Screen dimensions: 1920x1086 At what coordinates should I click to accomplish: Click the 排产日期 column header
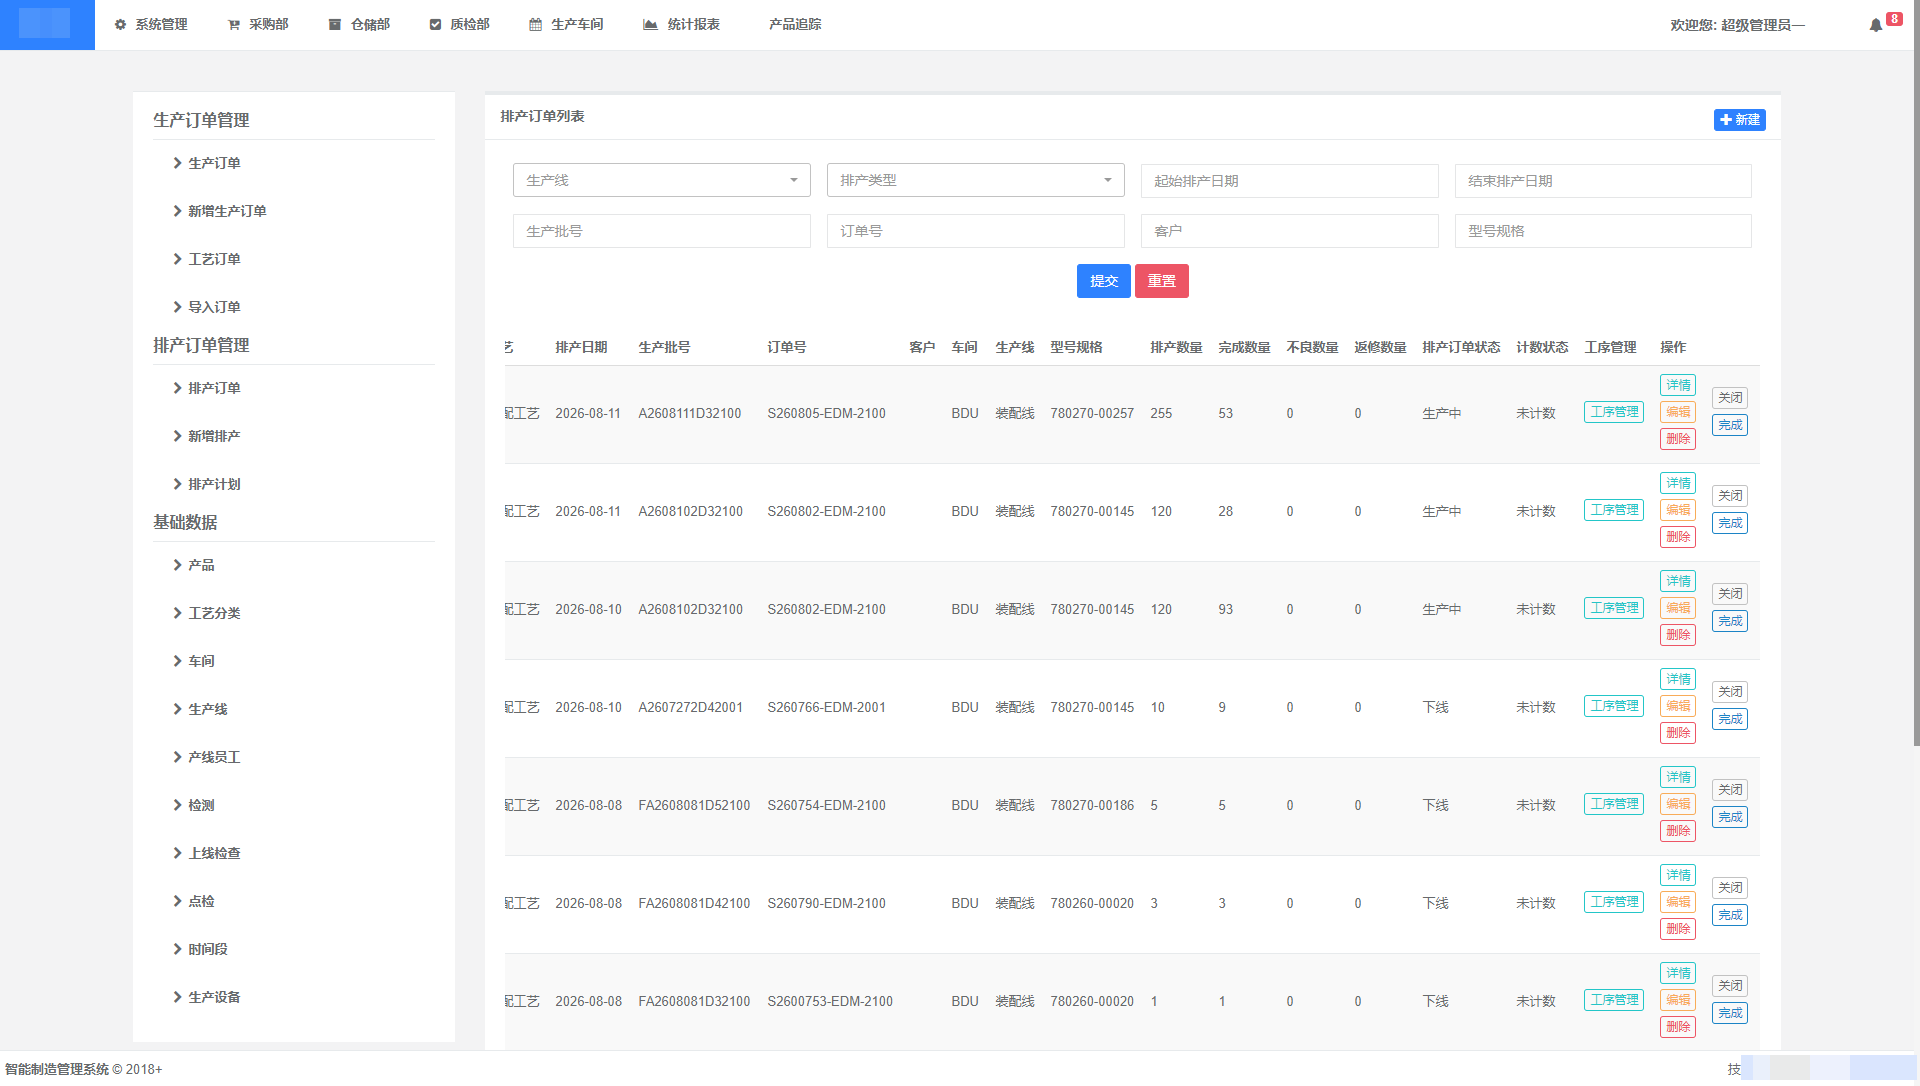(581, 347)
